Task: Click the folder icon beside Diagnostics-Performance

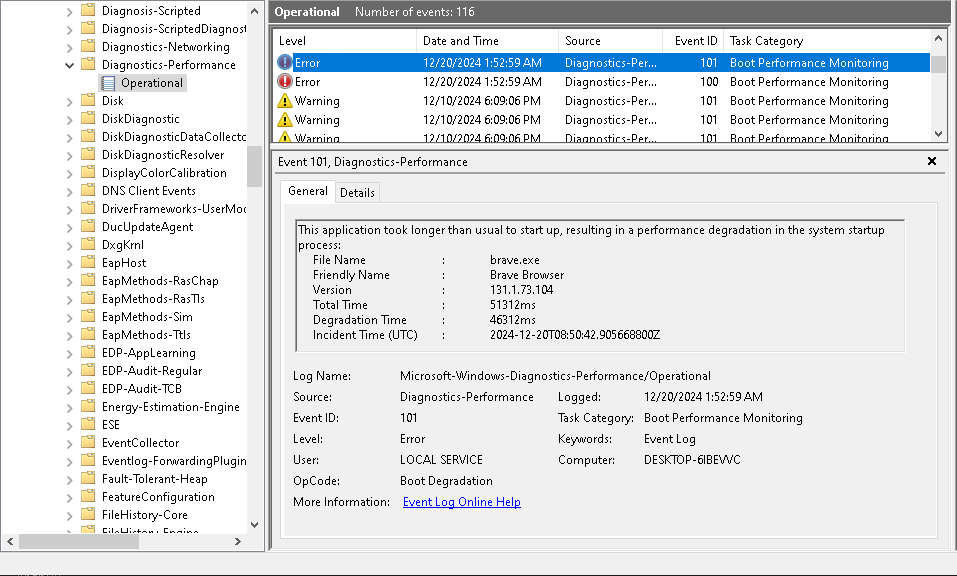Action: (x=88, y=64)
